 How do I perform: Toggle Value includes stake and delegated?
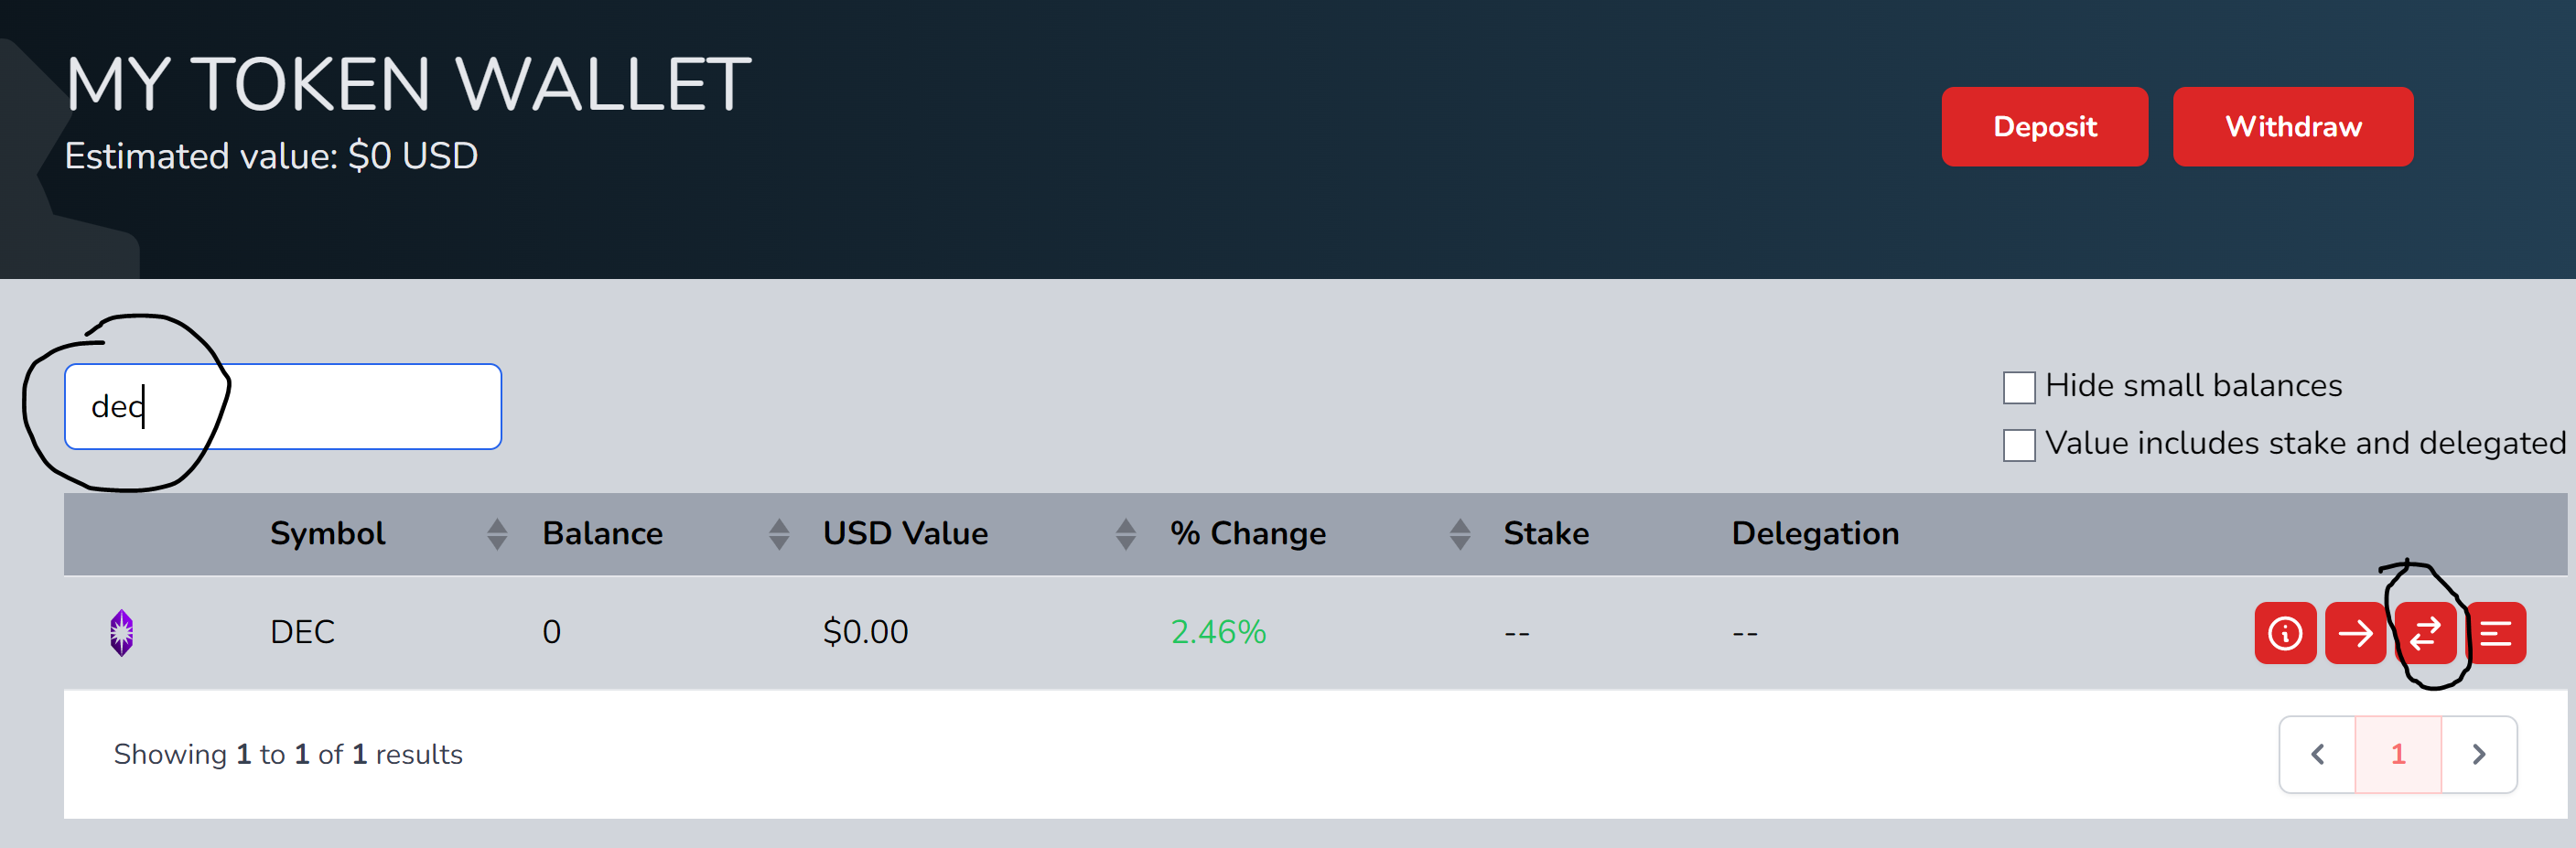[x=2019, y=445]
